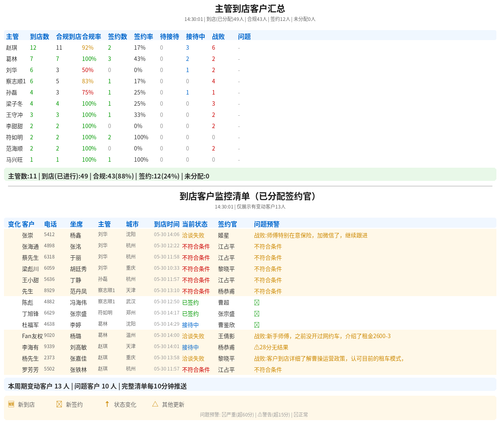Click the 问题预警 column header
This screenshot has height=437, width=500.
click(x=267, y=224)
